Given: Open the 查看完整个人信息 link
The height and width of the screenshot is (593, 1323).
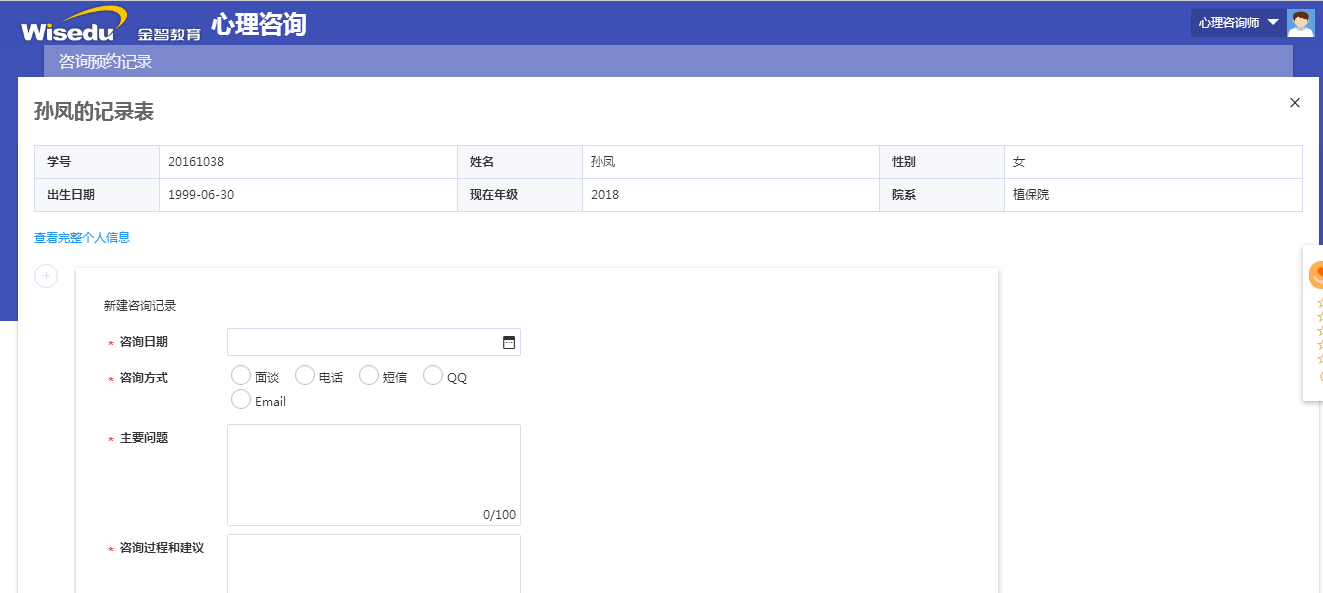Looking at the screenshot, I should 82,238.
